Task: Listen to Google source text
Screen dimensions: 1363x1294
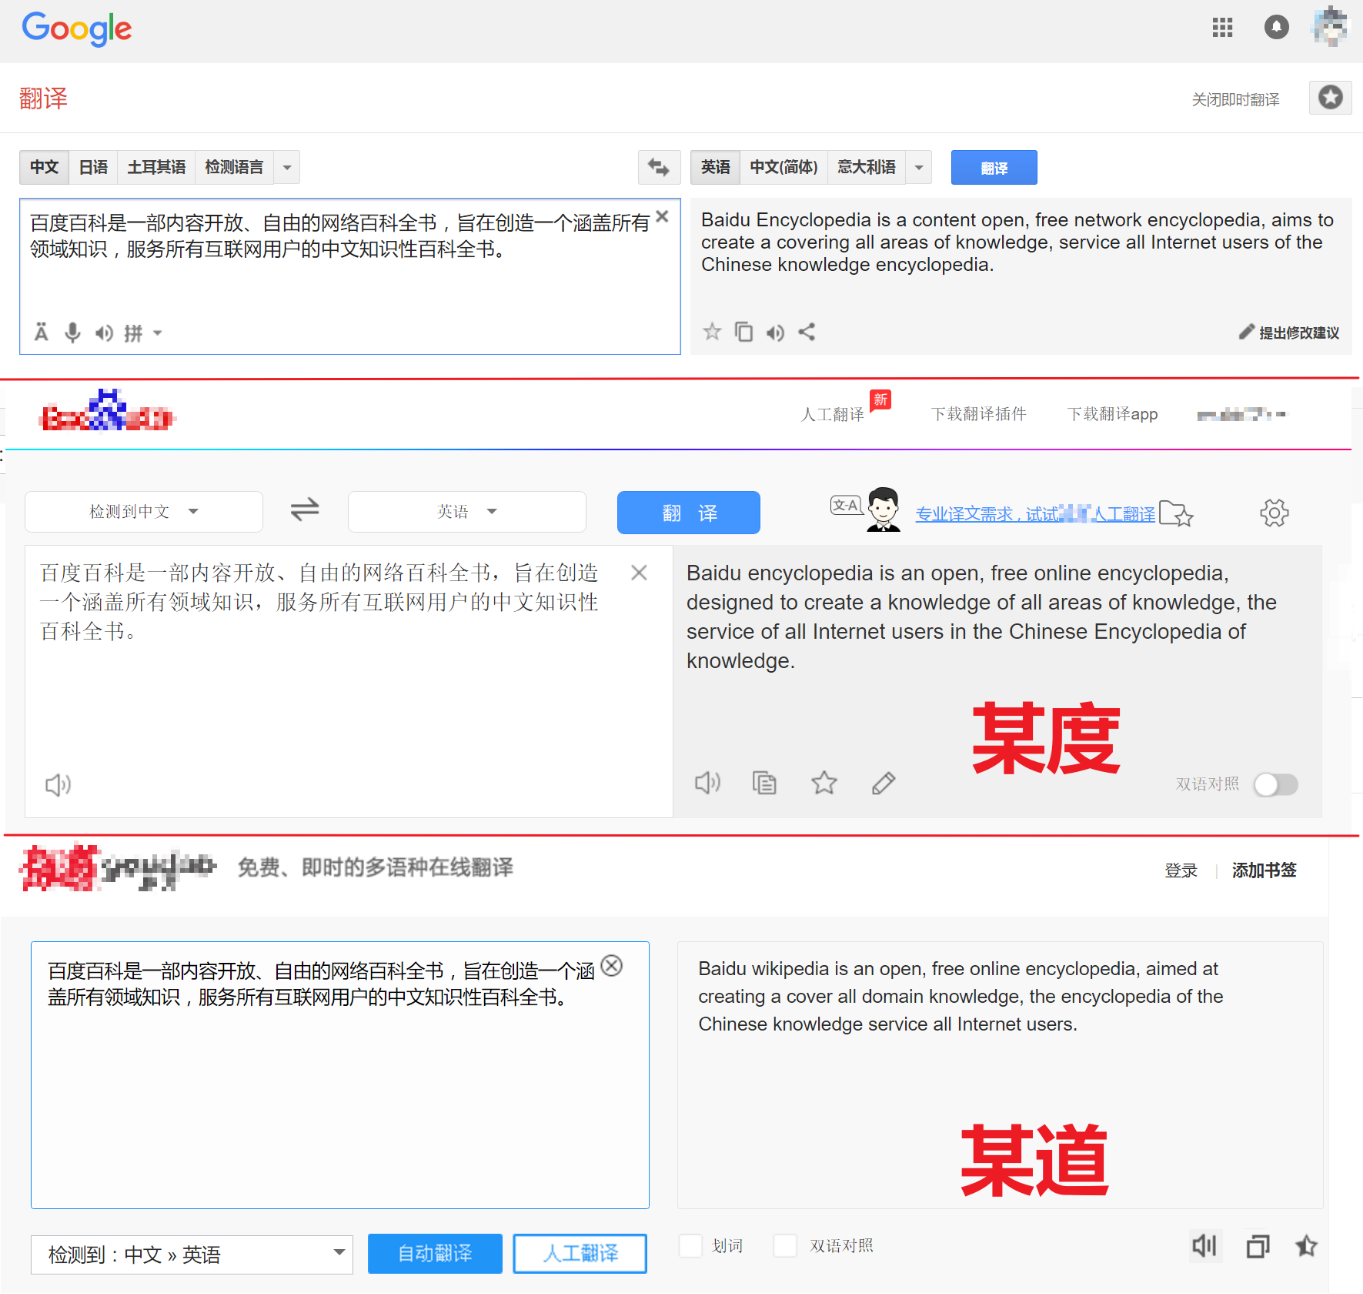Action: (x=104, y=333)
